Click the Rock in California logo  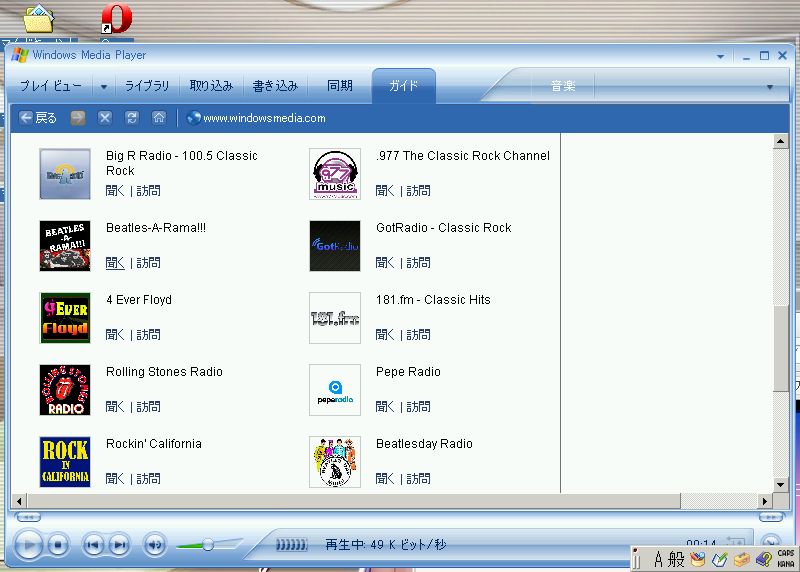tap(65, 462)
